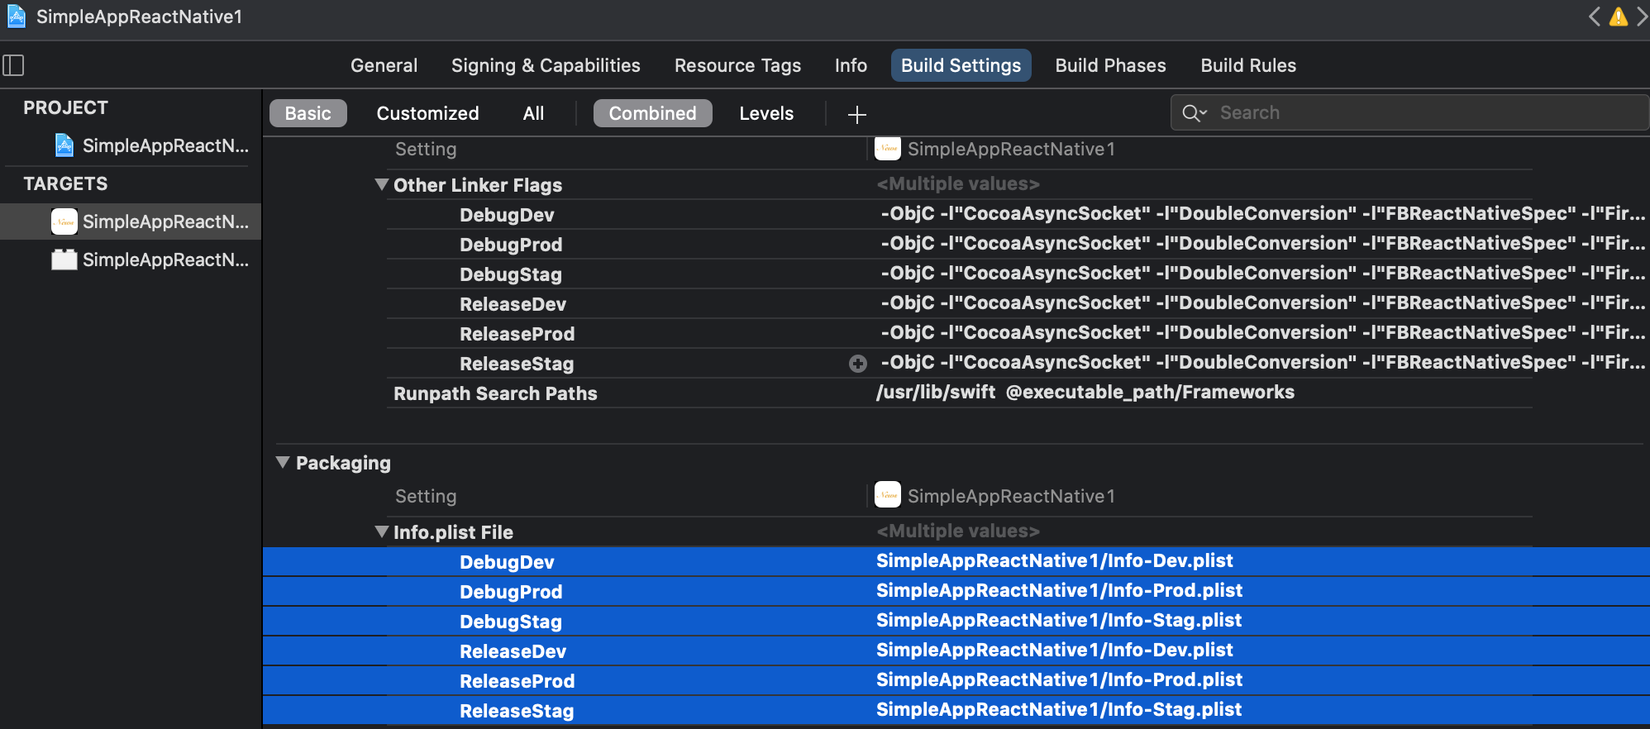Viewport: 1650px width, 729px height.
Task: Select the app target with the orange icon
Action: tap(64, 222)
